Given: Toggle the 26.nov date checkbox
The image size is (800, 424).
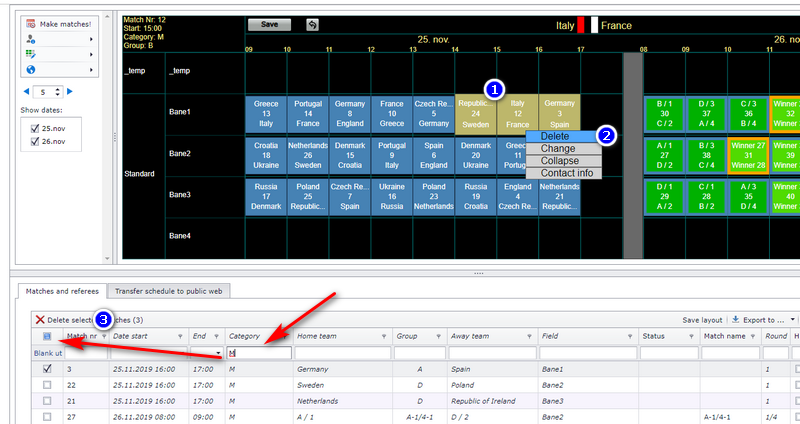Looking at the screenshot, I should coord(35,141).
